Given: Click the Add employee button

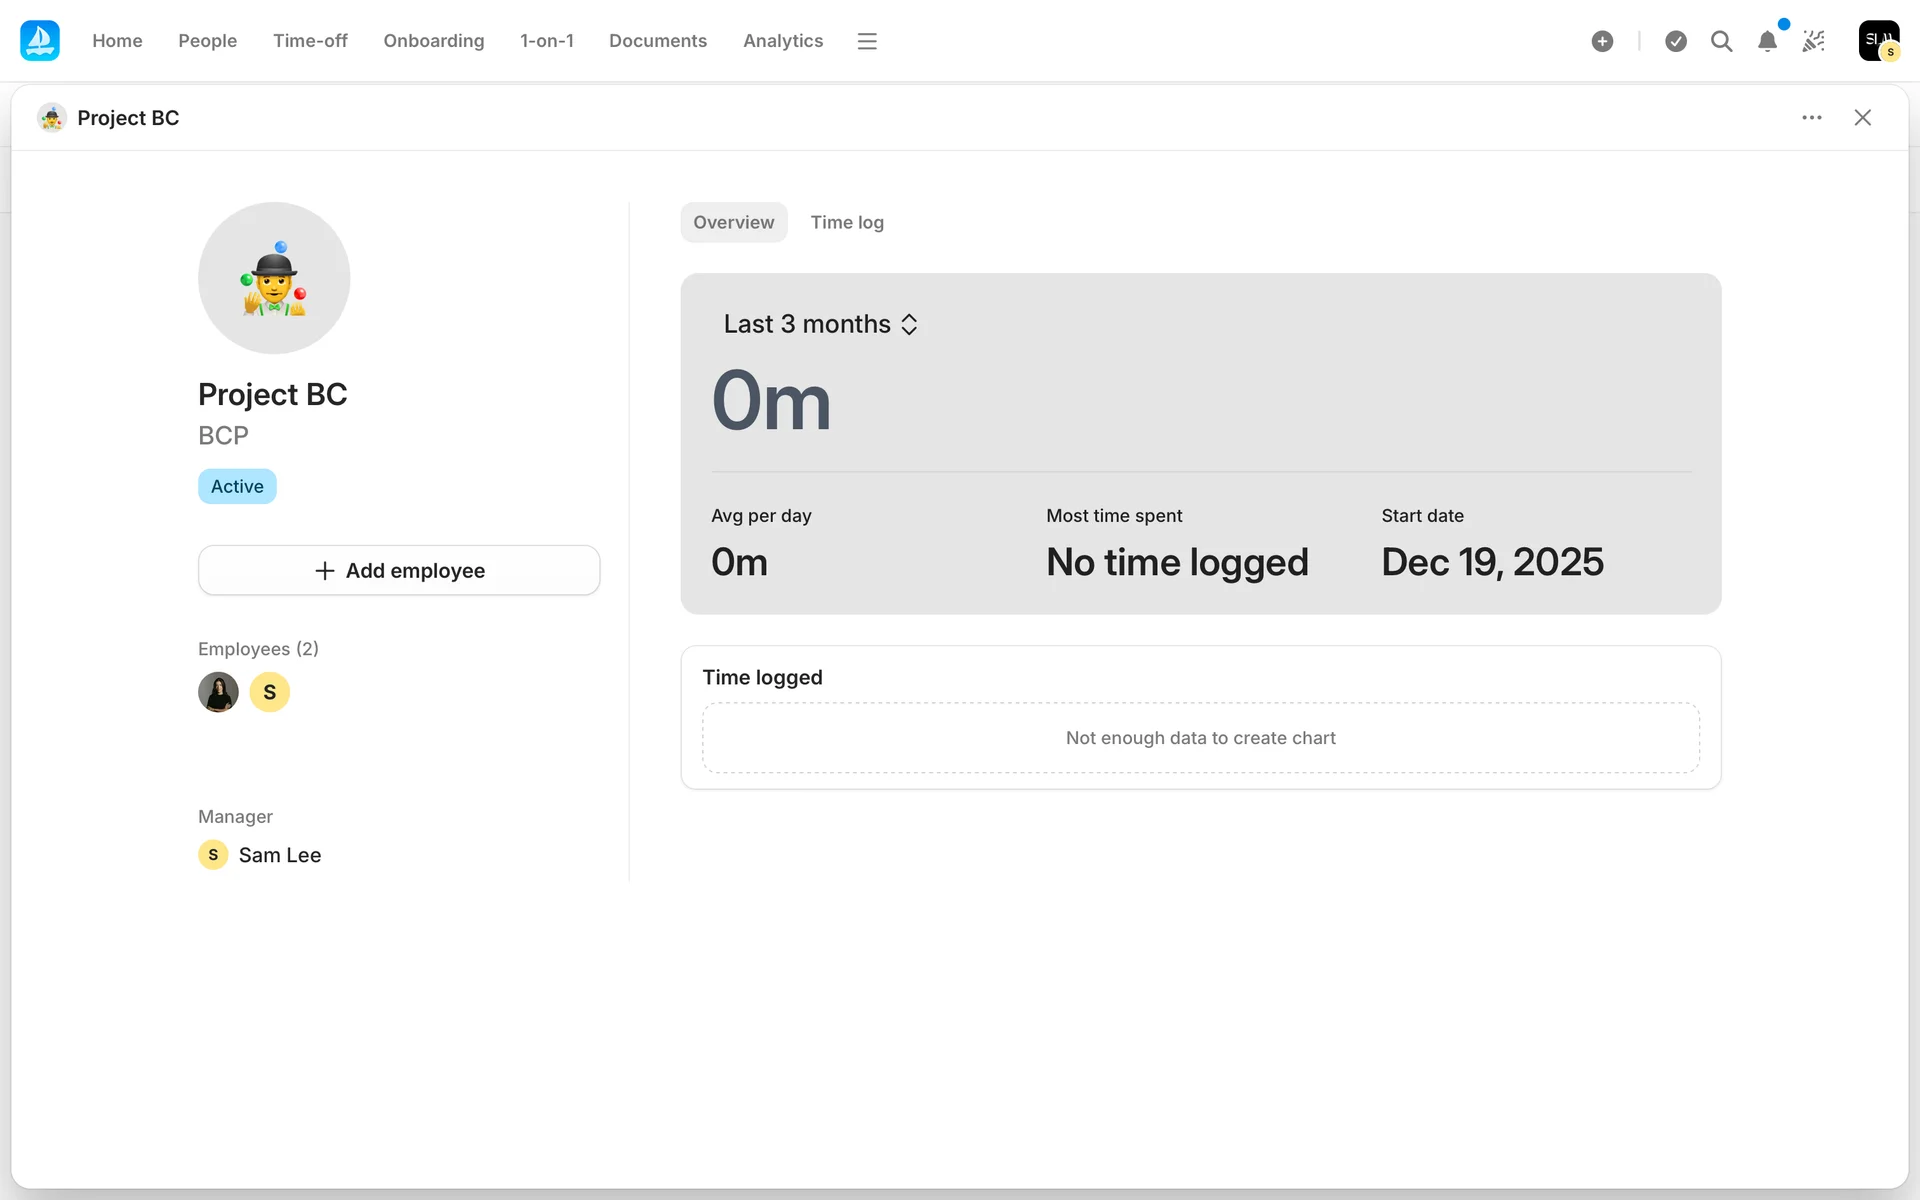Looking at the screenshot, I should (x=399, y=570).
